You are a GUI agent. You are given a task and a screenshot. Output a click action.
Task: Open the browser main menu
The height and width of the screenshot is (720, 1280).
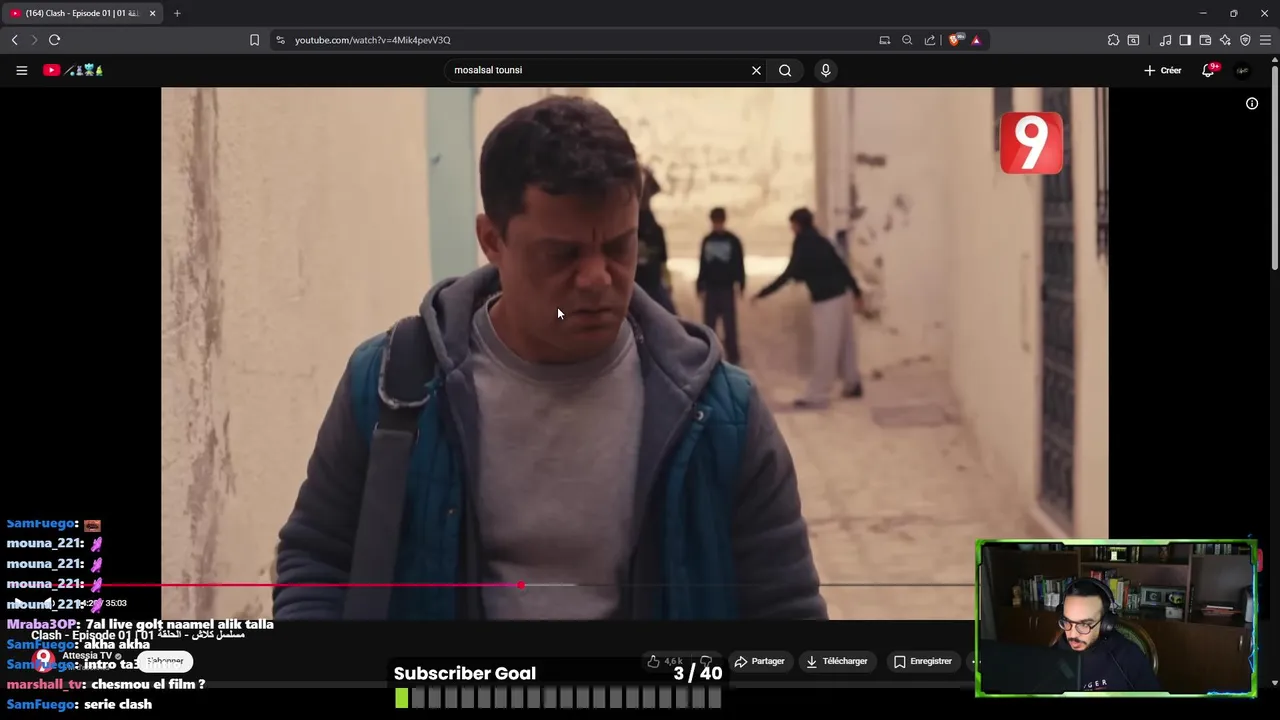point(1265,40)
